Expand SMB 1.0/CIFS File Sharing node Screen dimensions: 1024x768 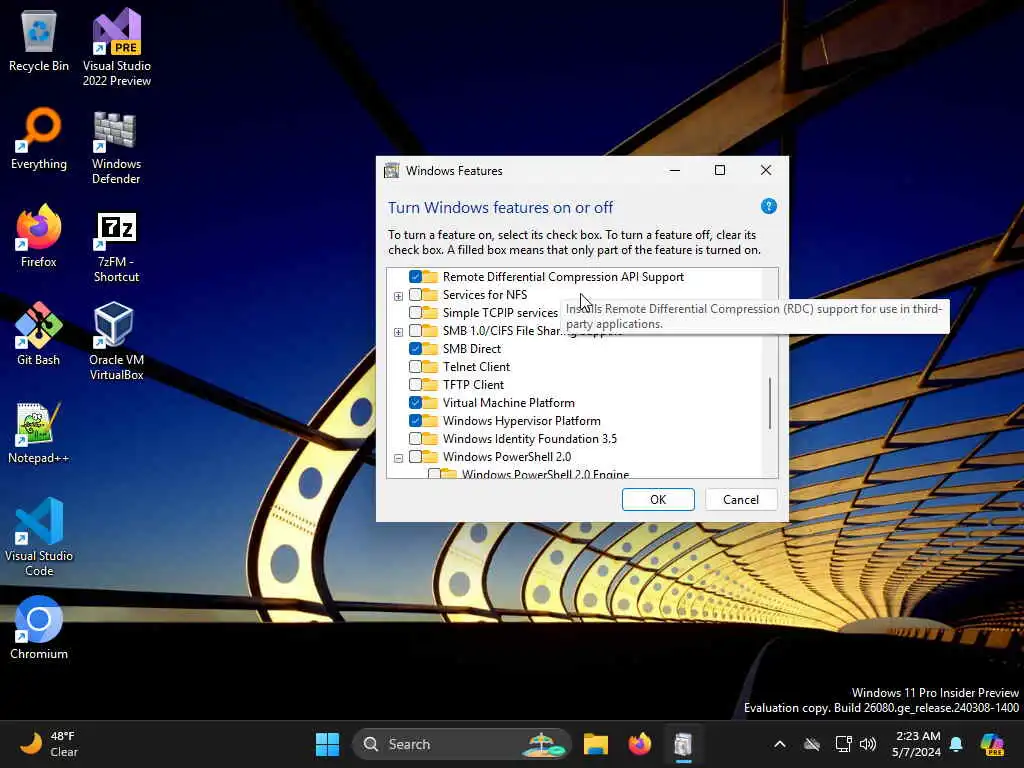[398, 332]
